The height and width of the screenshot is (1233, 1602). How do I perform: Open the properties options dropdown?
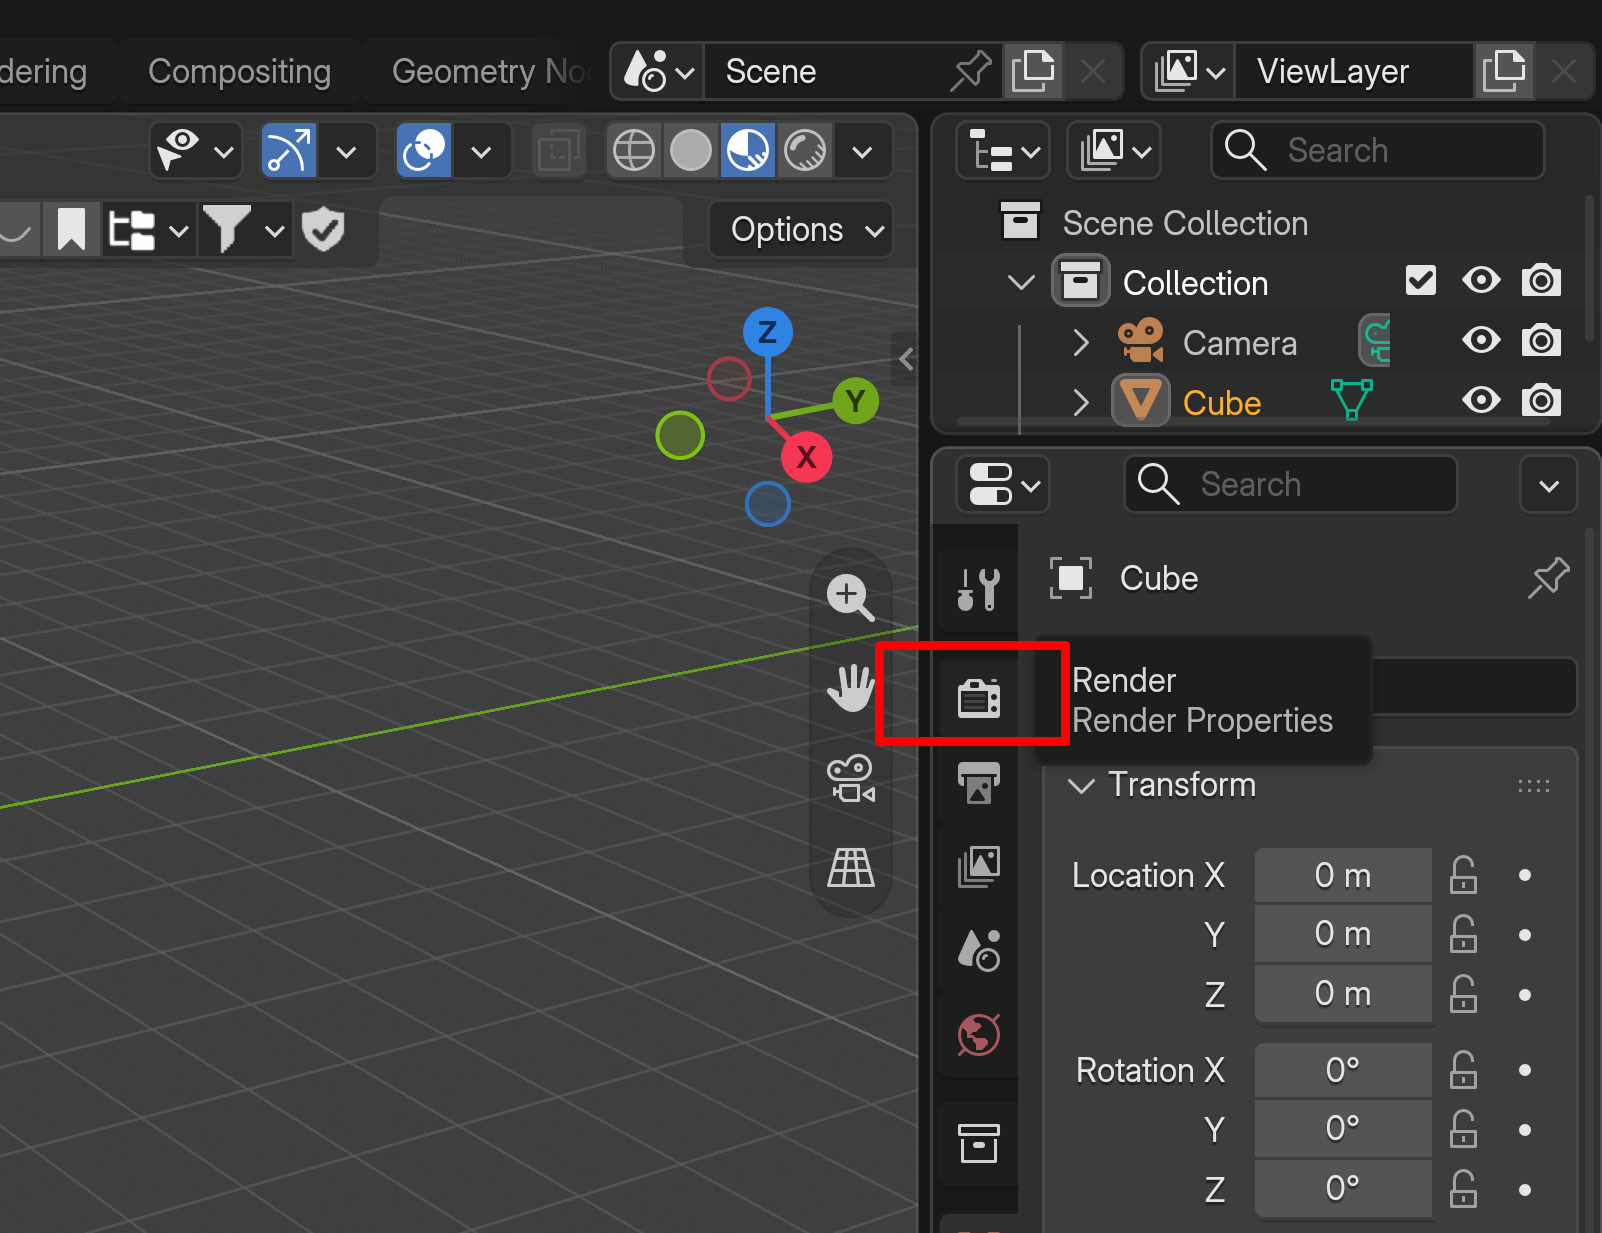1549,485
